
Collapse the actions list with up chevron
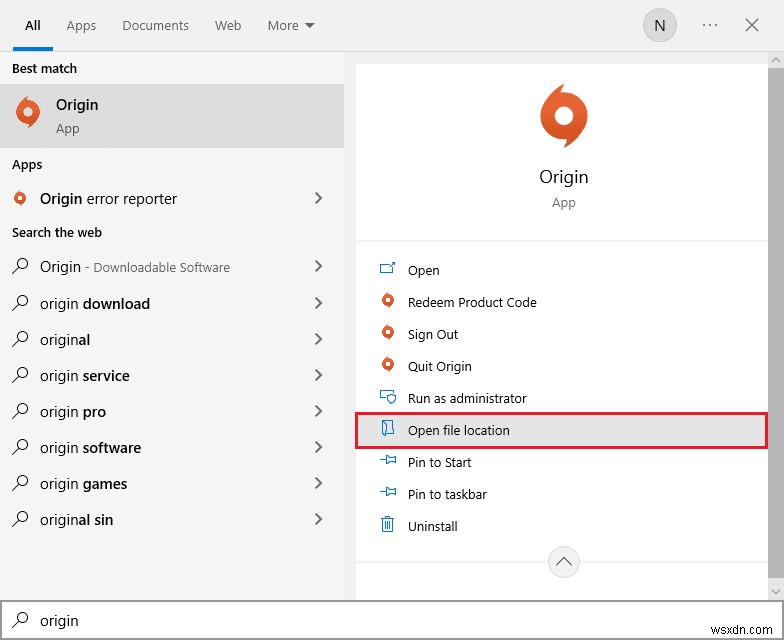point(564,562)
